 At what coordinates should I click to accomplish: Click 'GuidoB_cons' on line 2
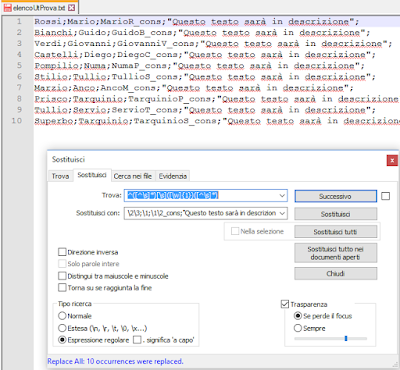(142, 33)
